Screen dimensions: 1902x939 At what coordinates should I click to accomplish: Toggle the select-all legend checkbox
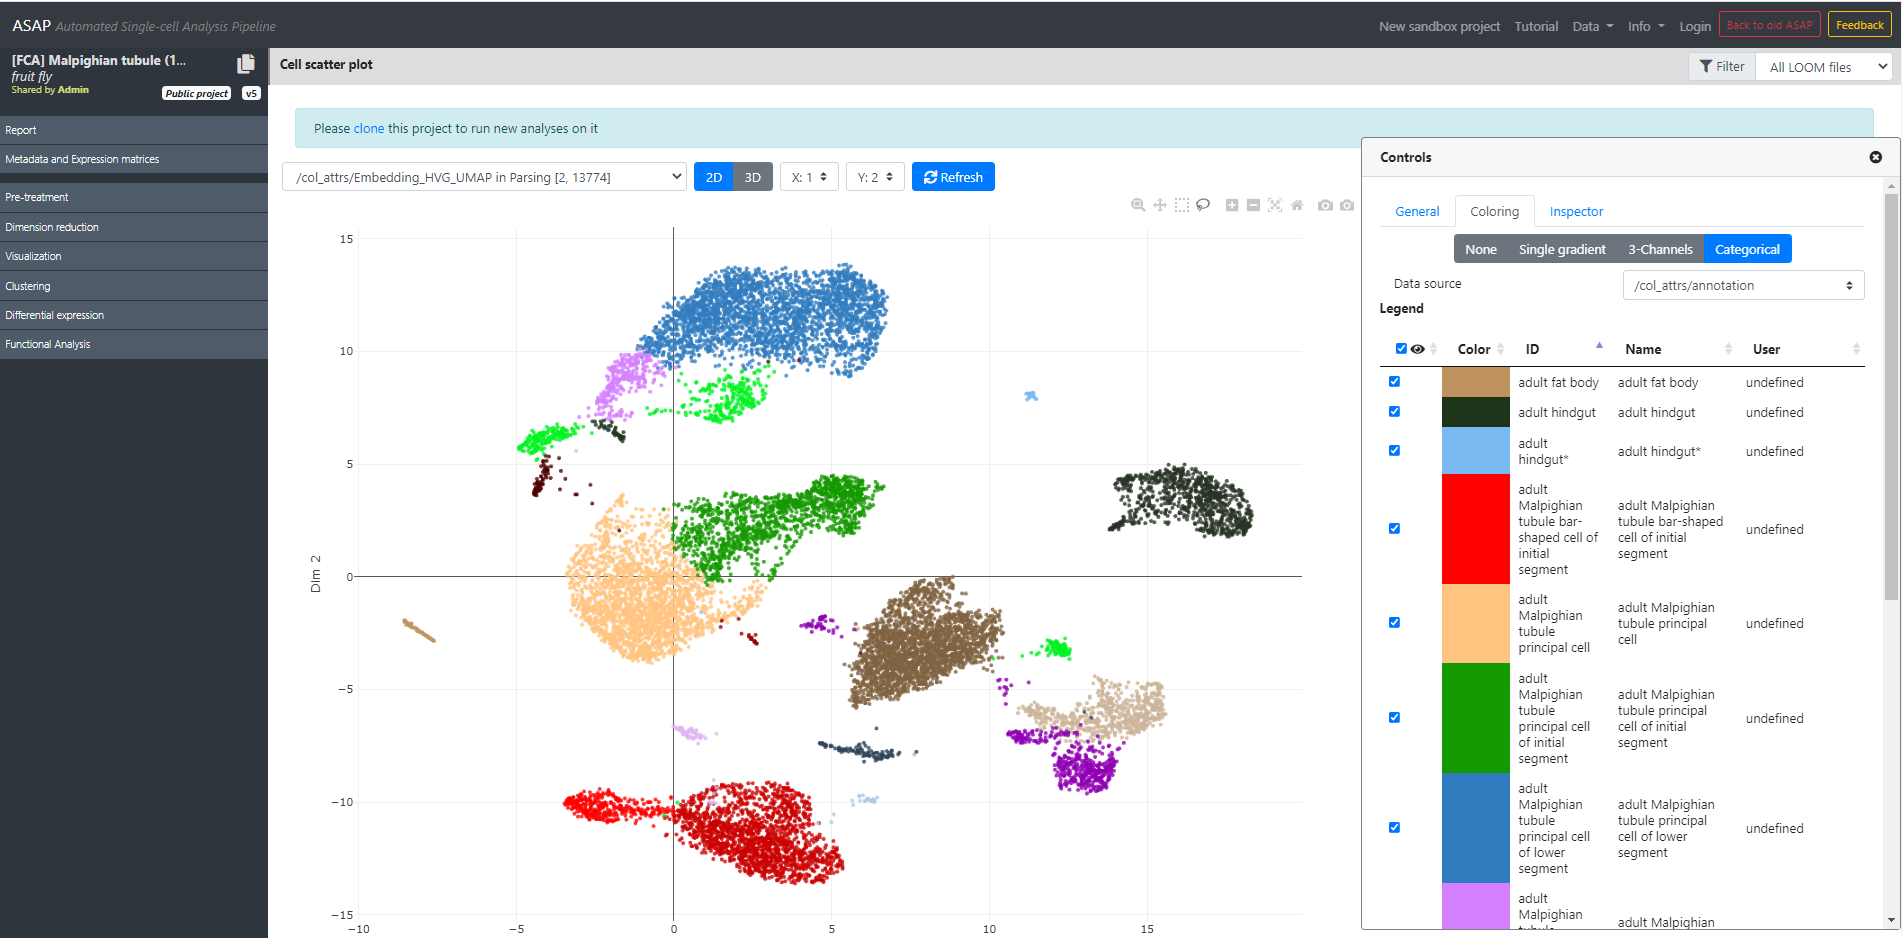pos(1401,348)
